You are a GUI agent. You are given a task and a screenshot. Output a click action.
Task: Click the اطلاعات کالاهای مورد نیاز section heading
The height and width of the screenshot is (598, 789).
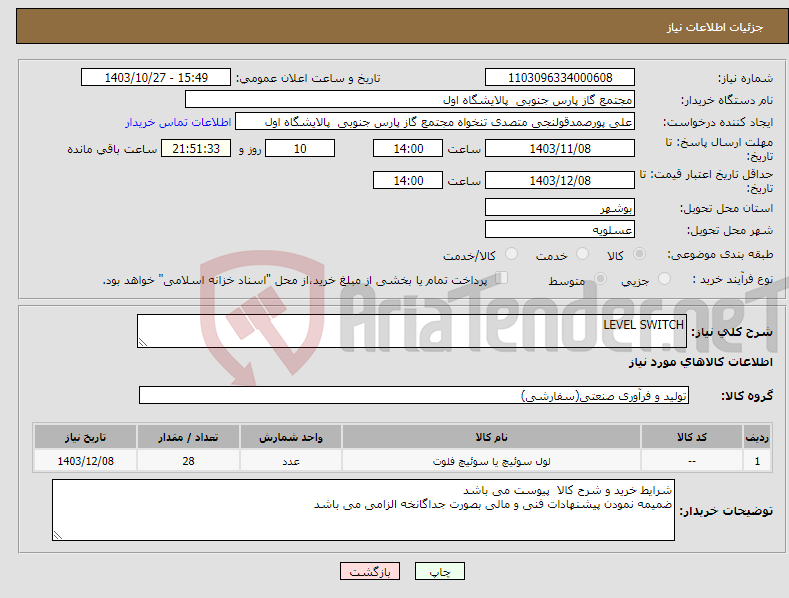pos(700,362)
